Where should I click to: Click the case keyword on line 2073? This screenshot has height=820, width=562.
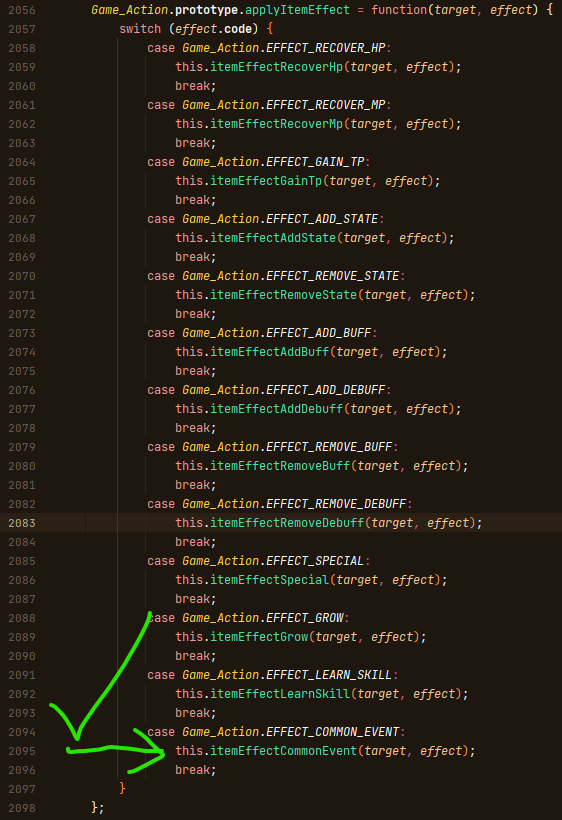coord(161,333)
